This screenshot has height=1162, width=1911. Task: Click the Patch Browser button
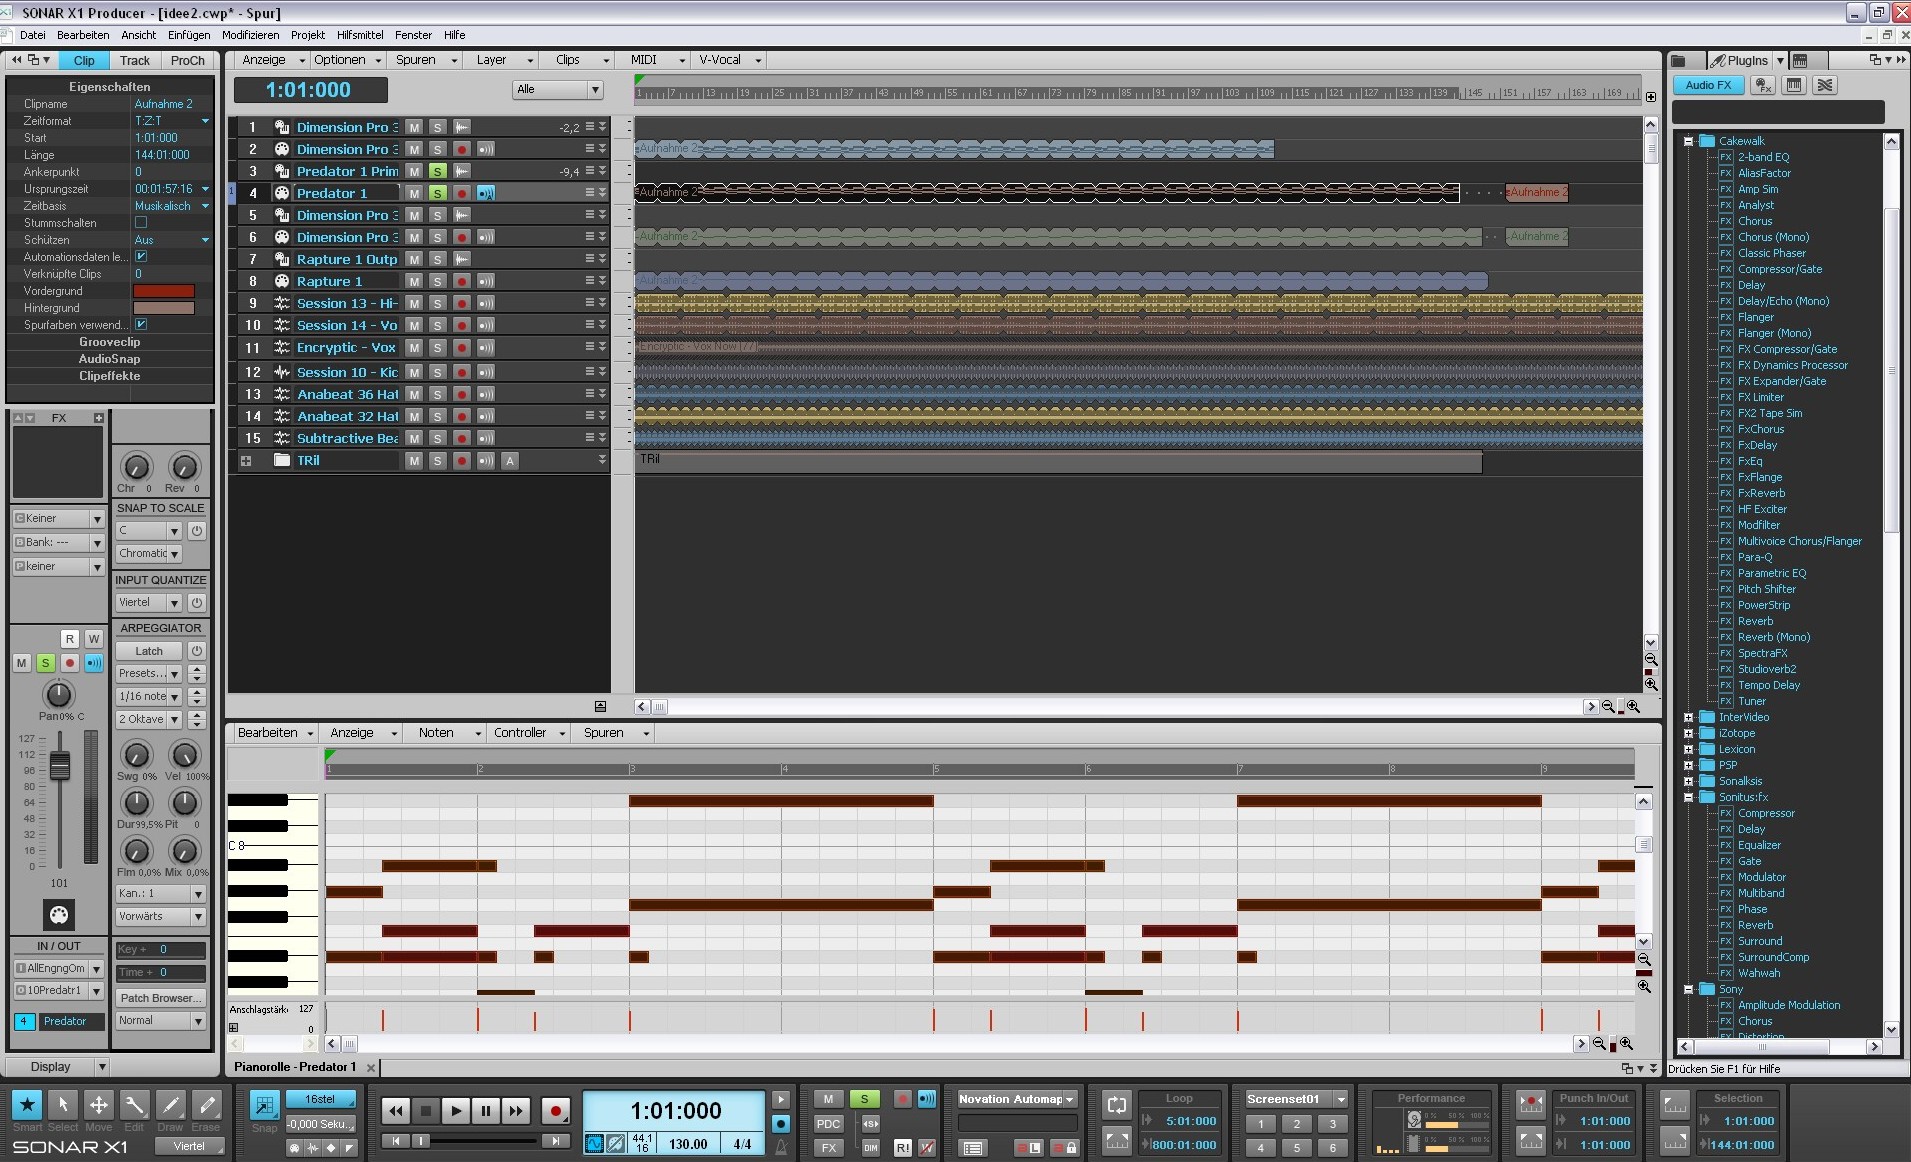pos(160,998)
